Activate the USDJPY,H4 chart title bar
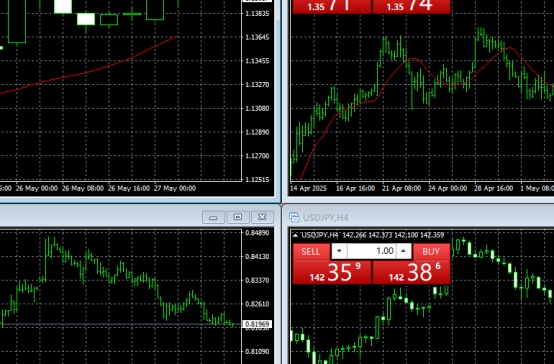This screenshot has height=364, width=554. [x=421, y=217]
